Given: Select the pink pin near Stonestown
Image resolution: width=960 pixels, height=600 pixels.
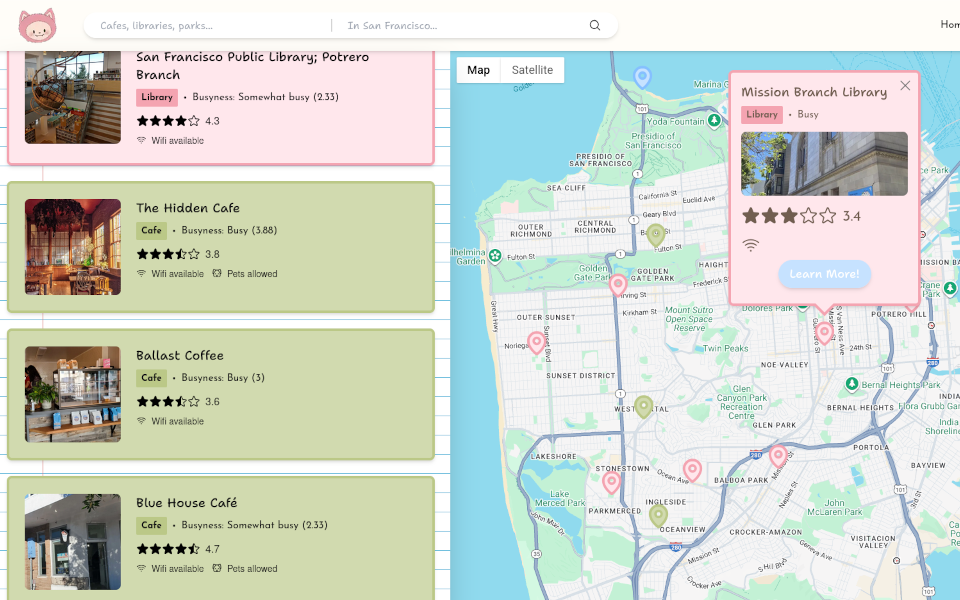Looking at the screenshot, I should coord(612,481).
